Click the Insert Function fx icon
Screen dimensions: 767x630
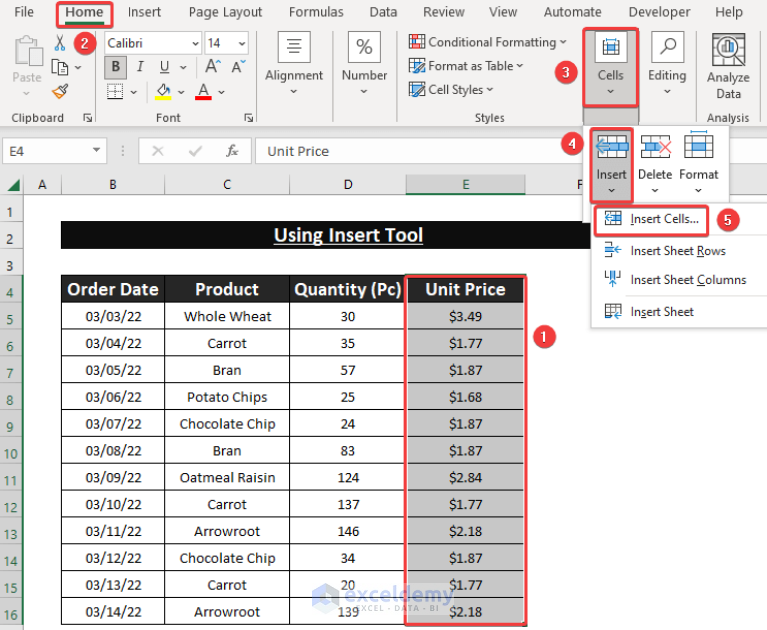(232, 151)
